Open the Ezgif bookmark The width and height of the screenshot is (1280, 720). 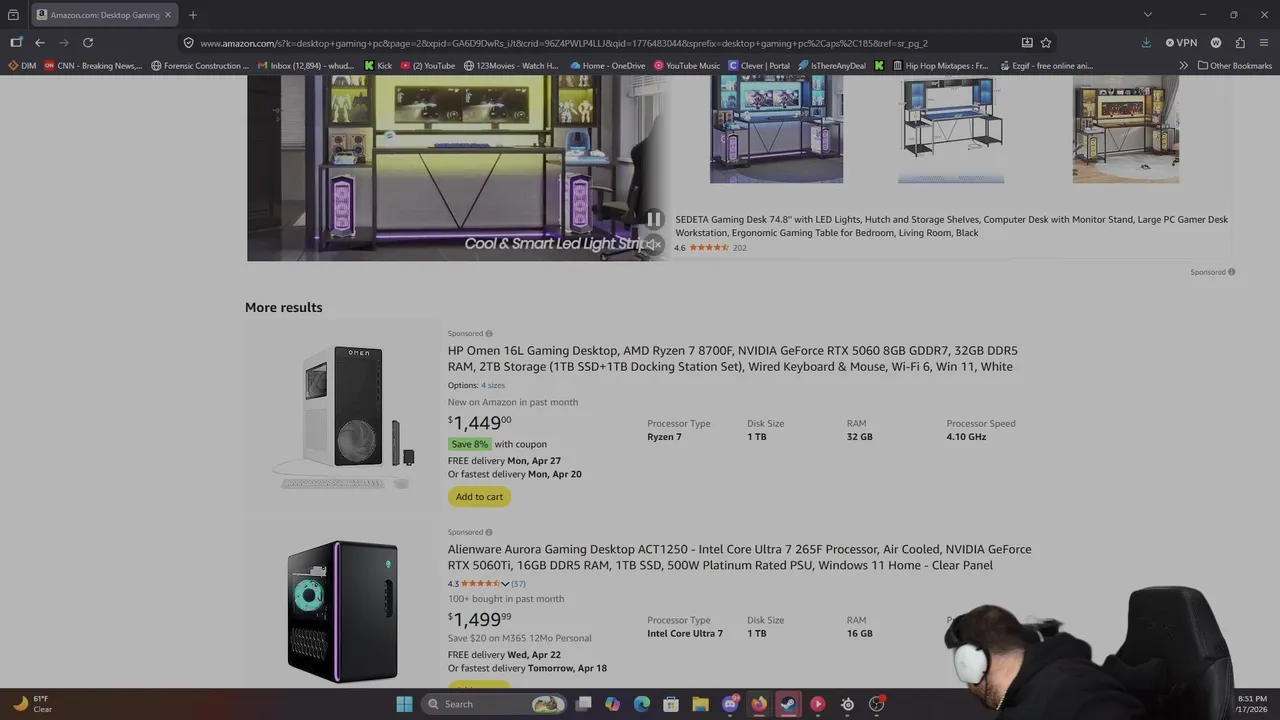click(1049, 66)
